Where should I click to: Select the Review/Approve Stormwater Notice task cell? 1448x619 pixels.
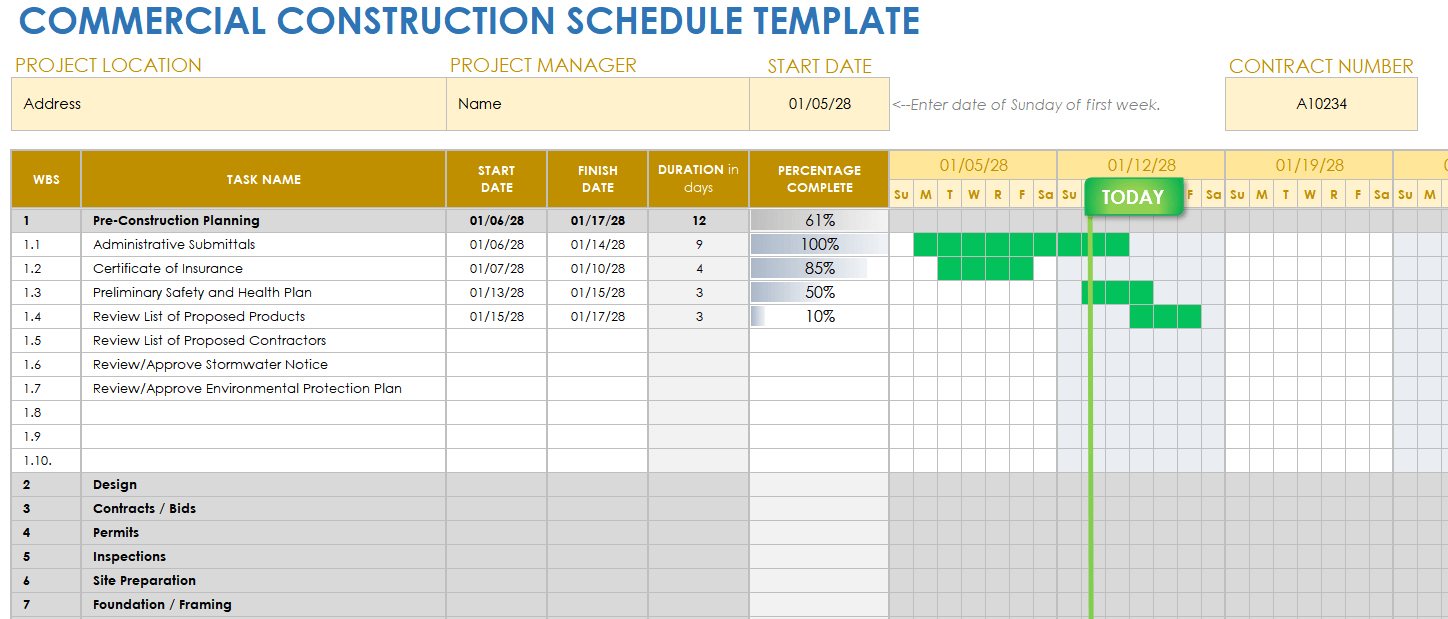[x=210, y=365]
